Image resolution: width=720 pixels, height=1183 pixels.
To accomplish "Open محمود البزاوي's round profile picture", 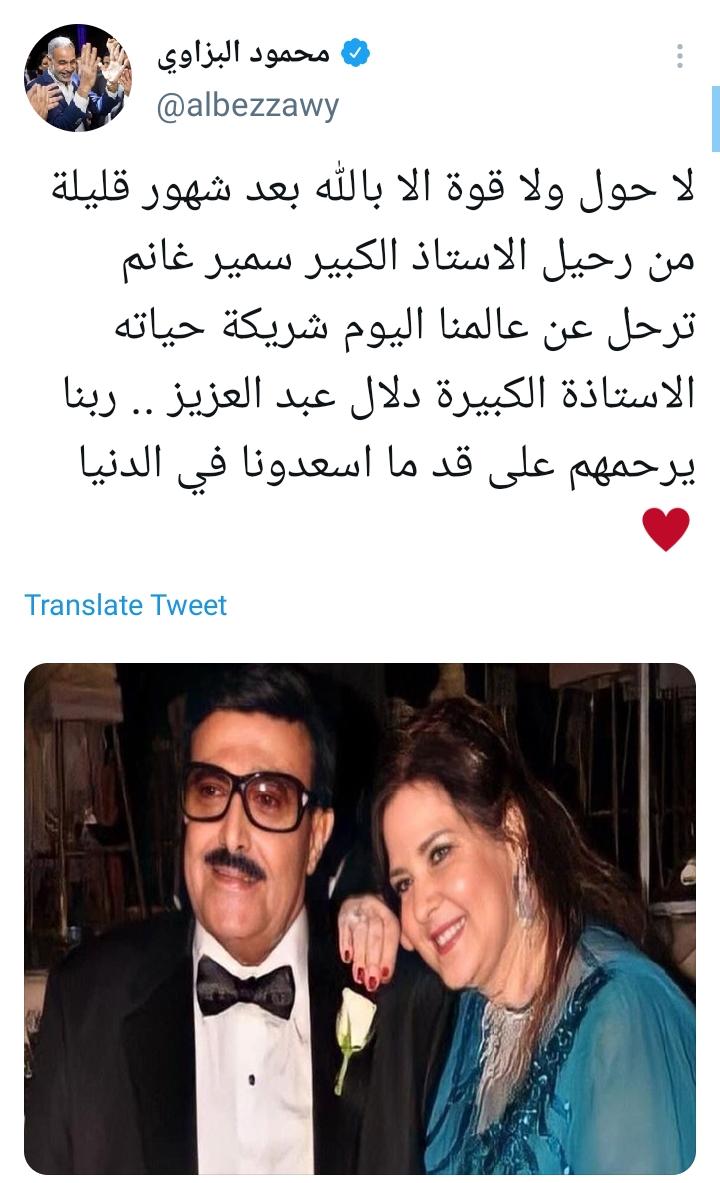I will (x=78, y=78).
